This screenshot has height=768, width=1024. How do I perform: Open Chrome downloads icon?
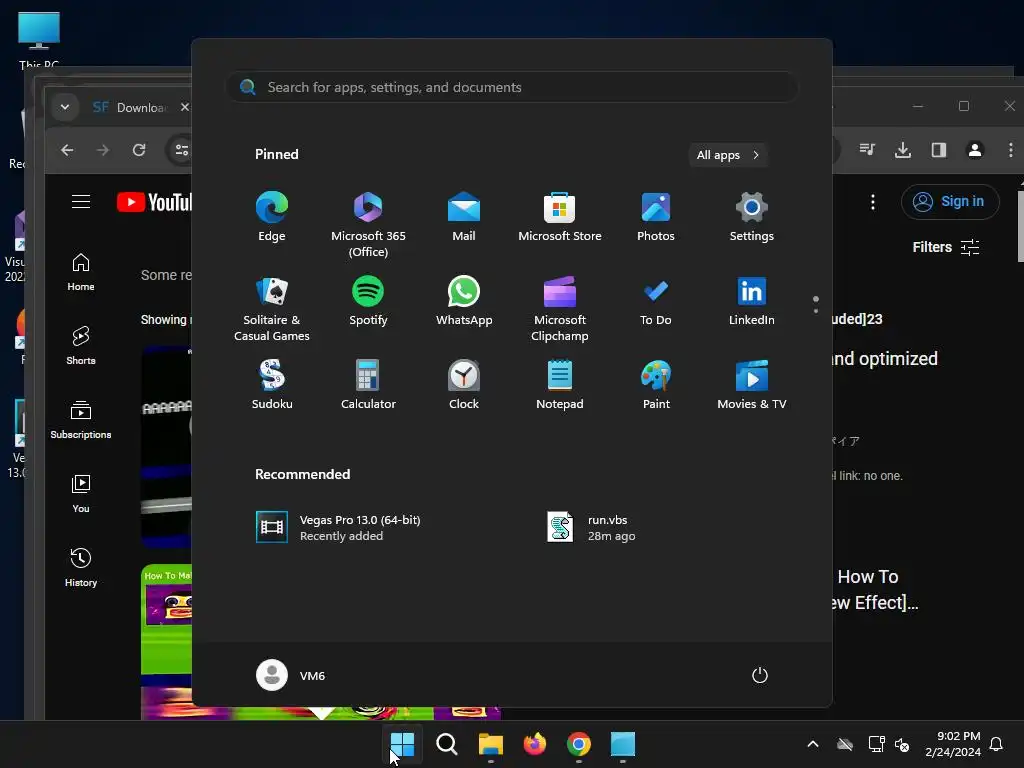903,150
